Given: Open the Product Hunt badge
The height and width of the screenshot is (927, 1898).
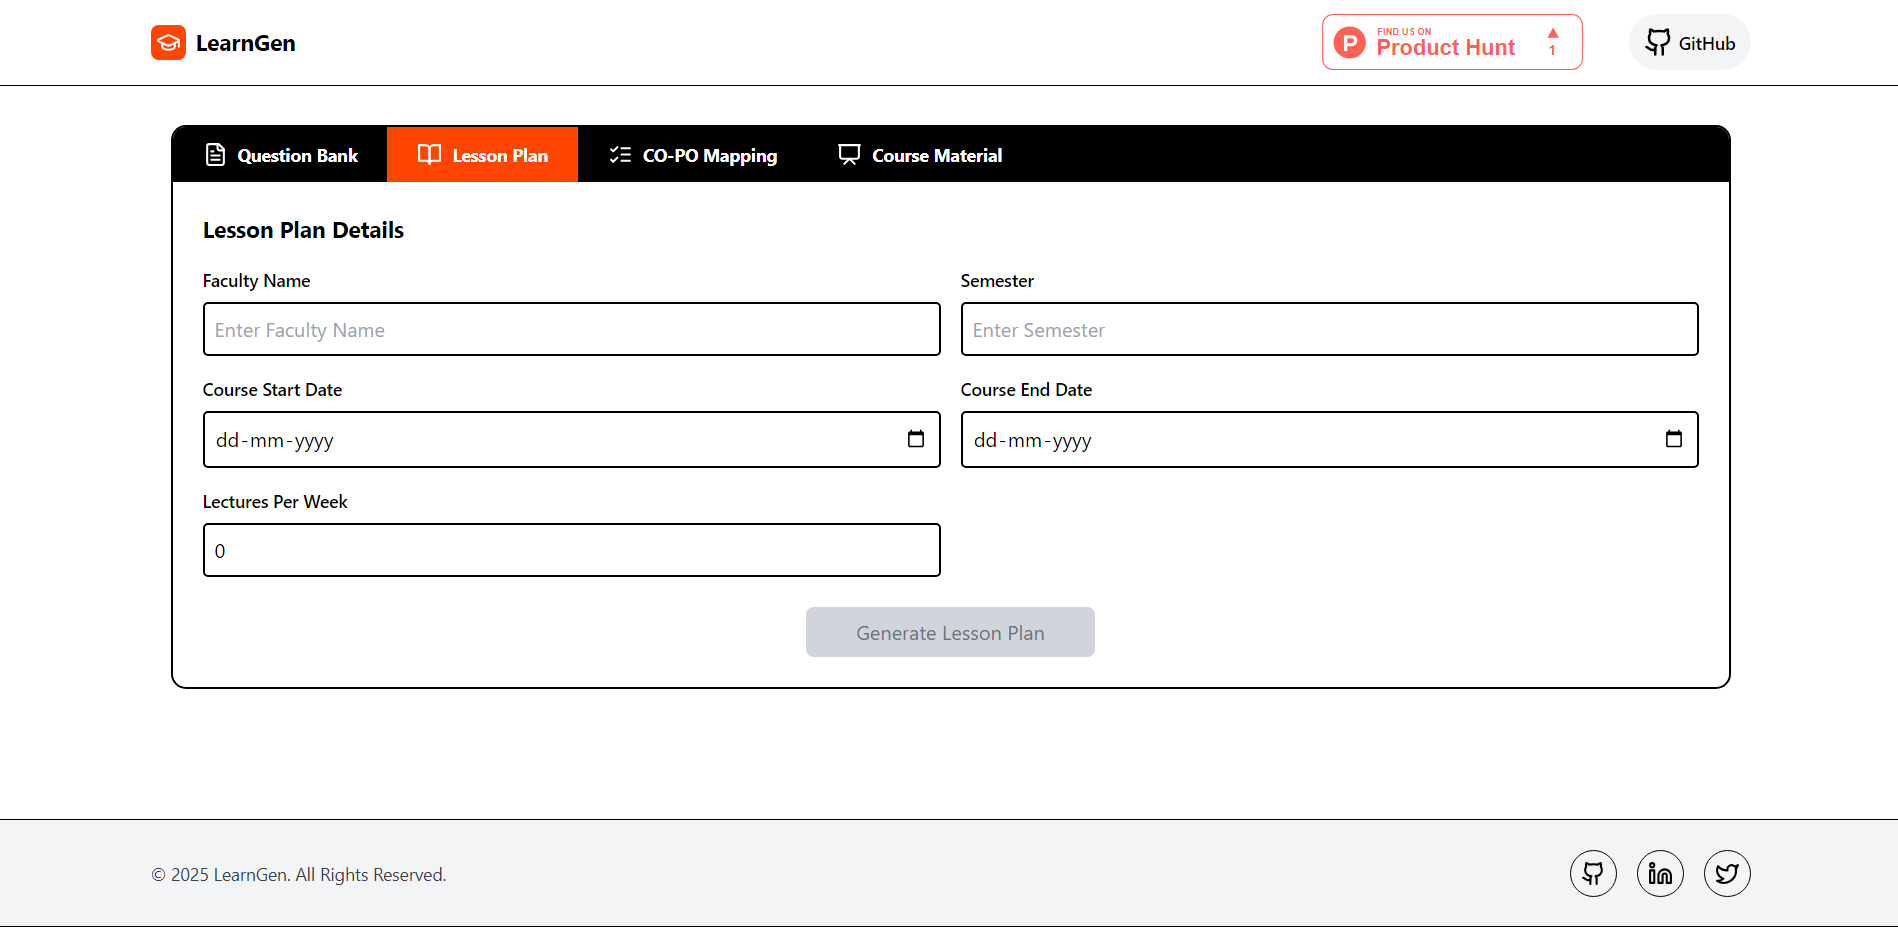Looking at the screenshot, I should 1452,42.
